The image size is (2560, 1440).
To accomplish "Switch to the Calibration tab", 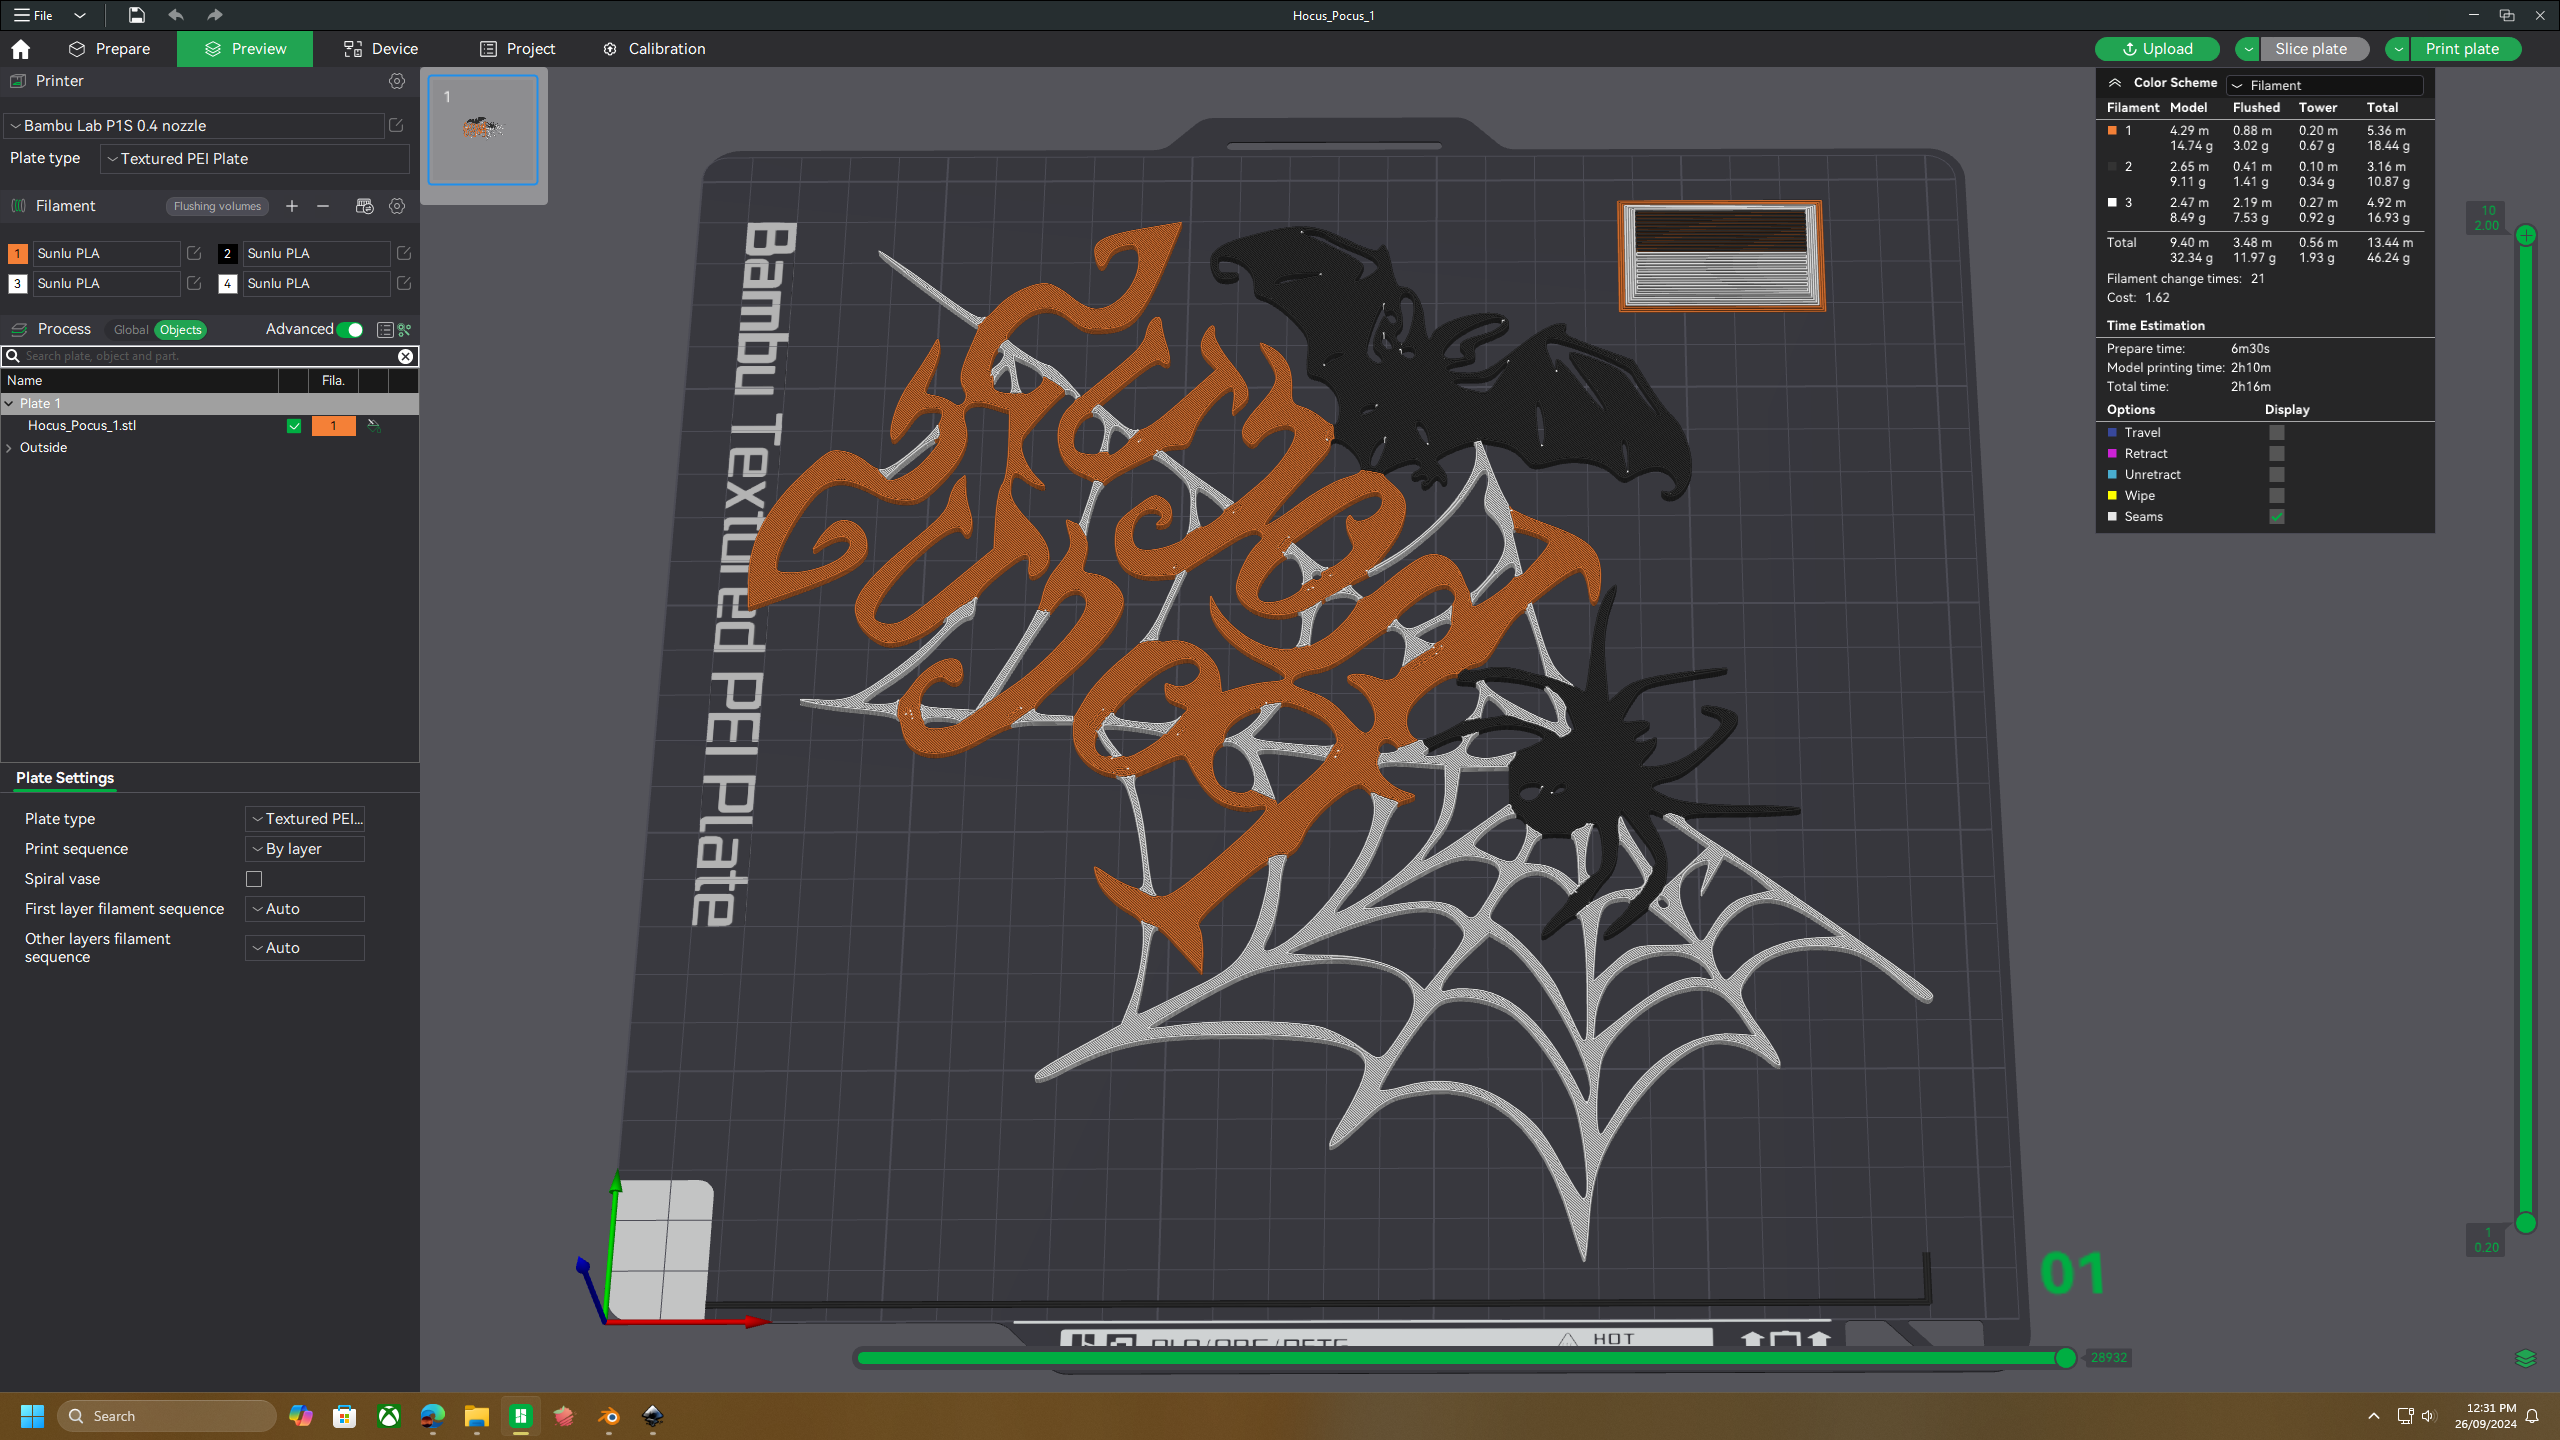I will tap(654, 49).
